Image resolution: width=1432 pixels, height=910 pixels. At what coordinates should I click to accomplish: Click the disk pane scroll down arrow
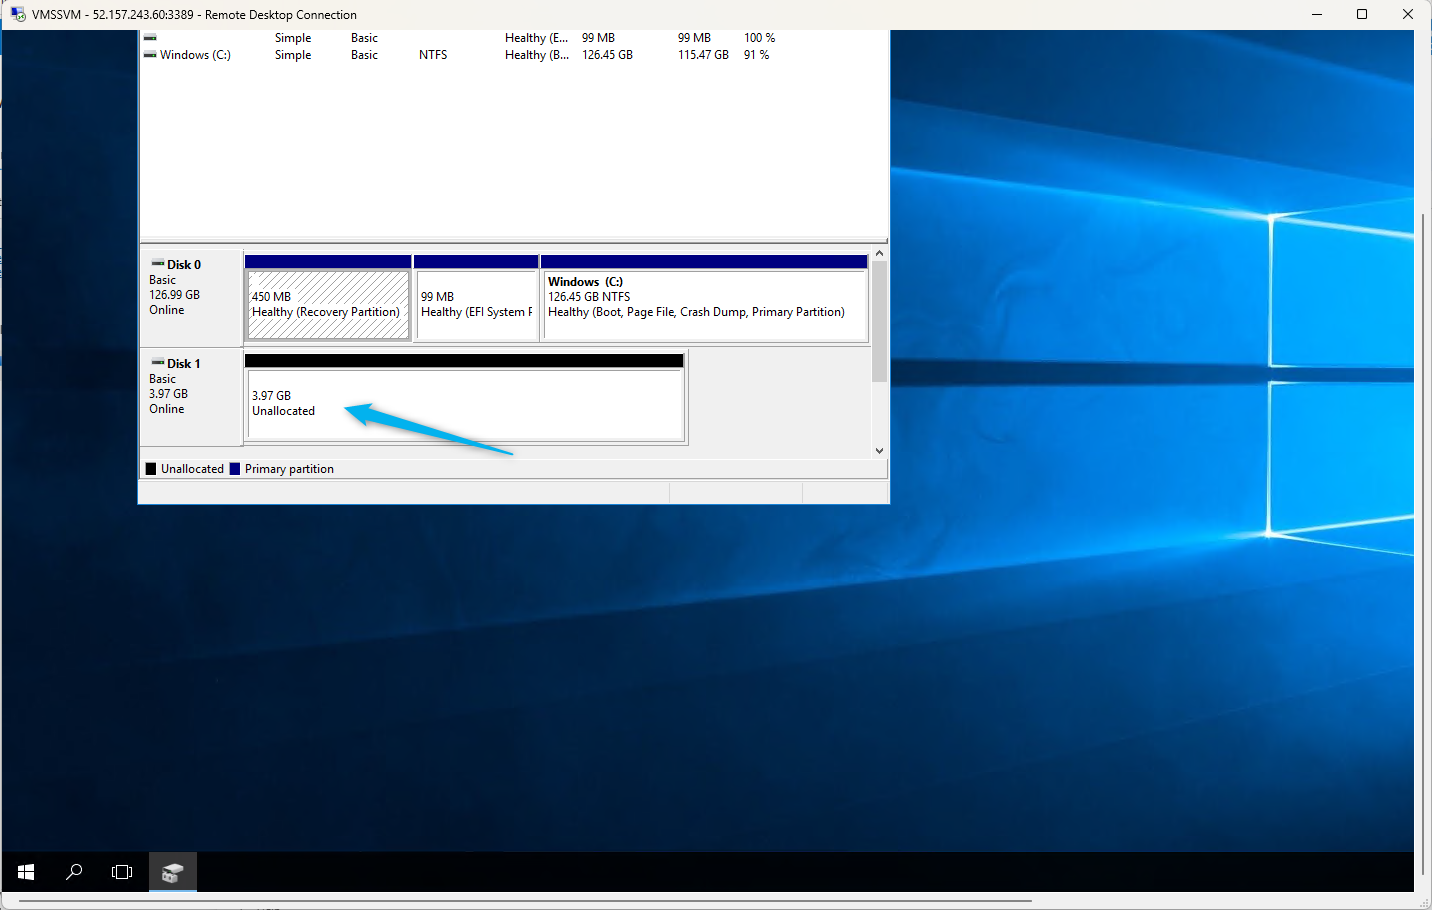click(x=880, y=451)
